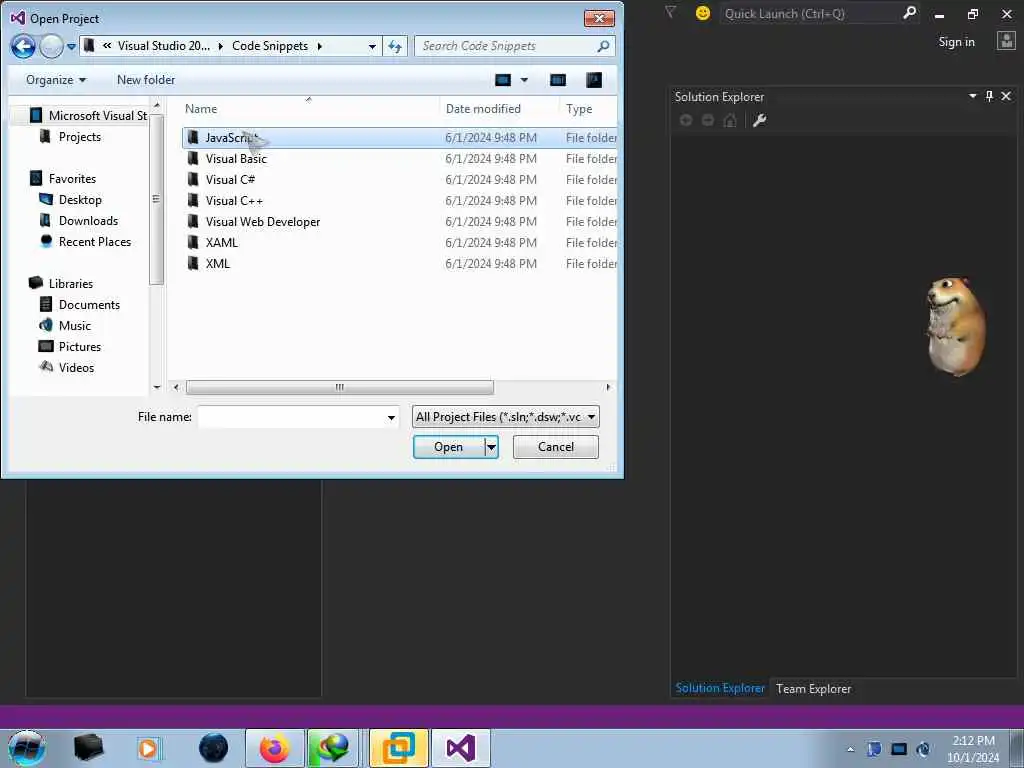Image resolution: width=1024 pixels, height=768 pixels.
Task: Click the Quick Launch search box
Action: tap(810, 13)
